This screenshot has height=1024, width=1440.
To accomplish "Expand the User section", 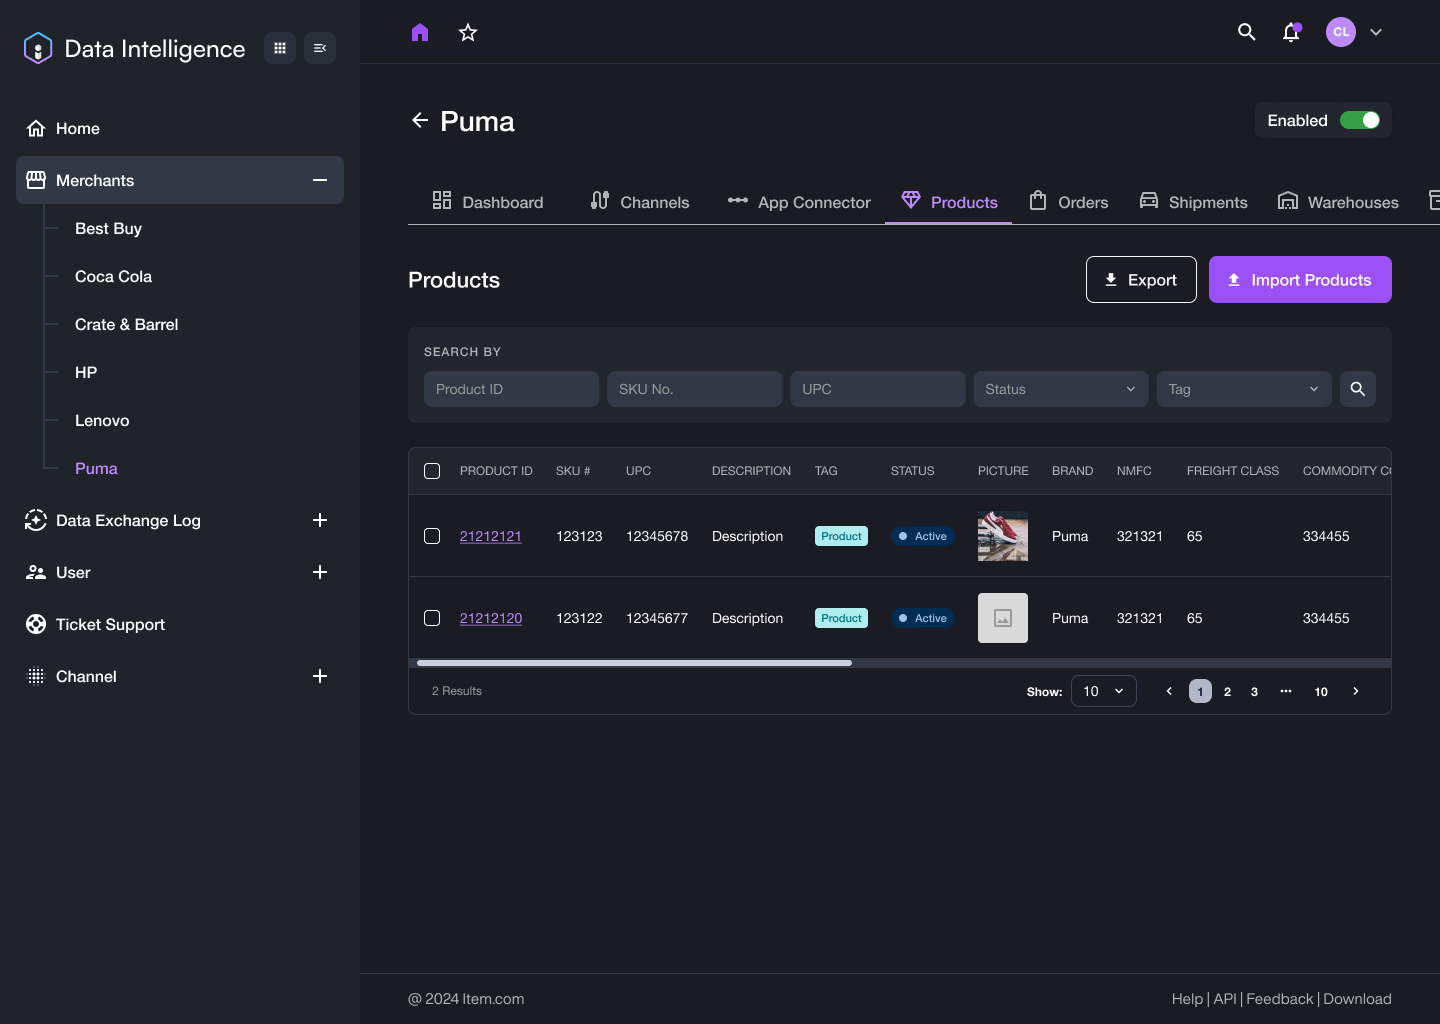I will (320, 572).
